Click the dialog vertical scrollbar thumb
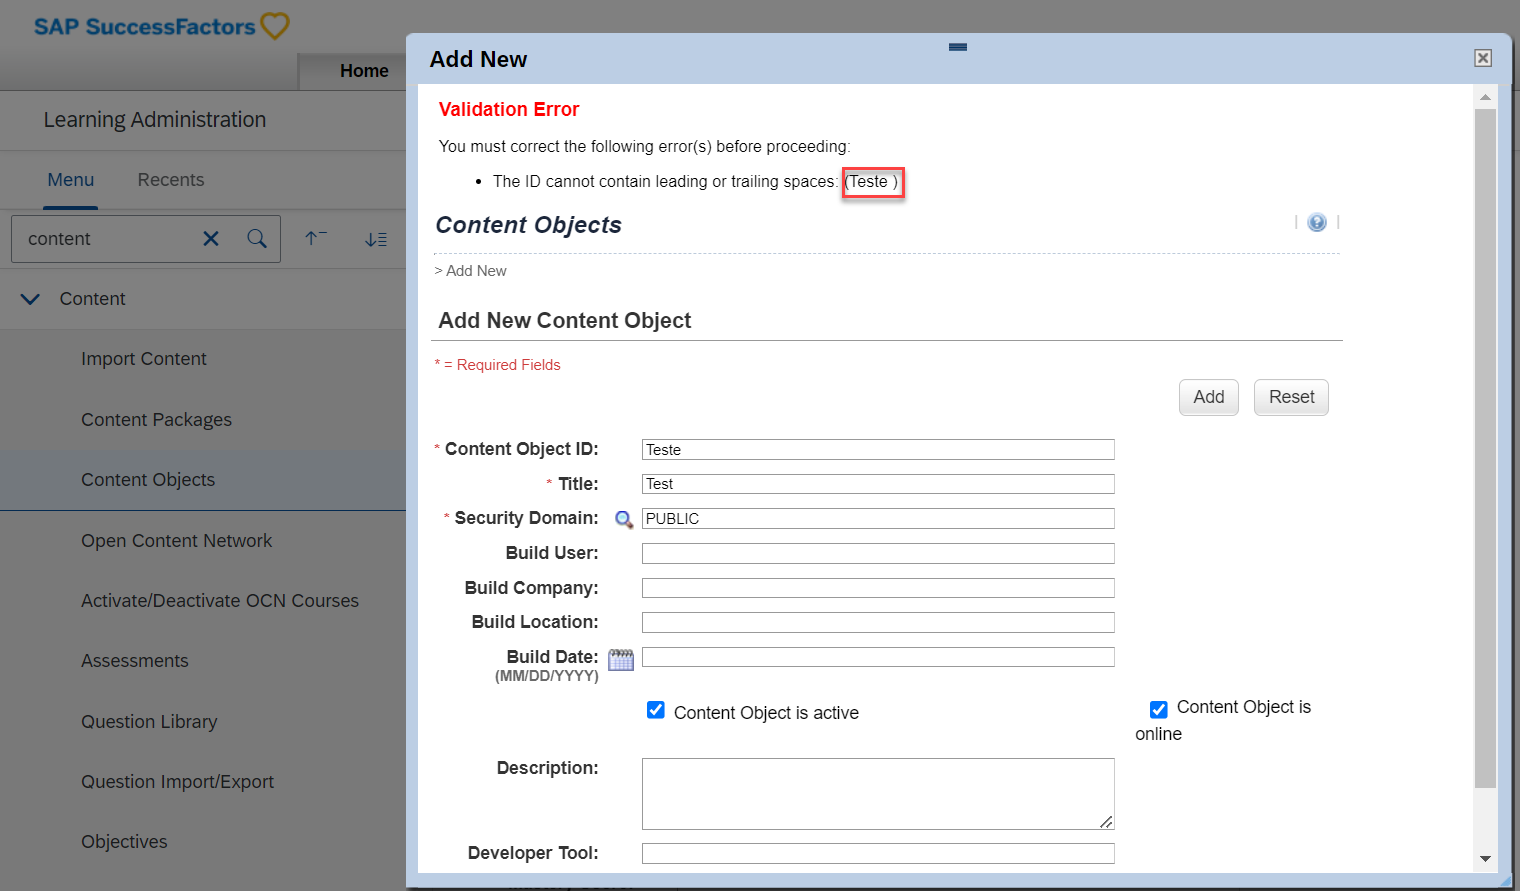The height and width of the screenshot is (891, 1520). click(1485, 448)
